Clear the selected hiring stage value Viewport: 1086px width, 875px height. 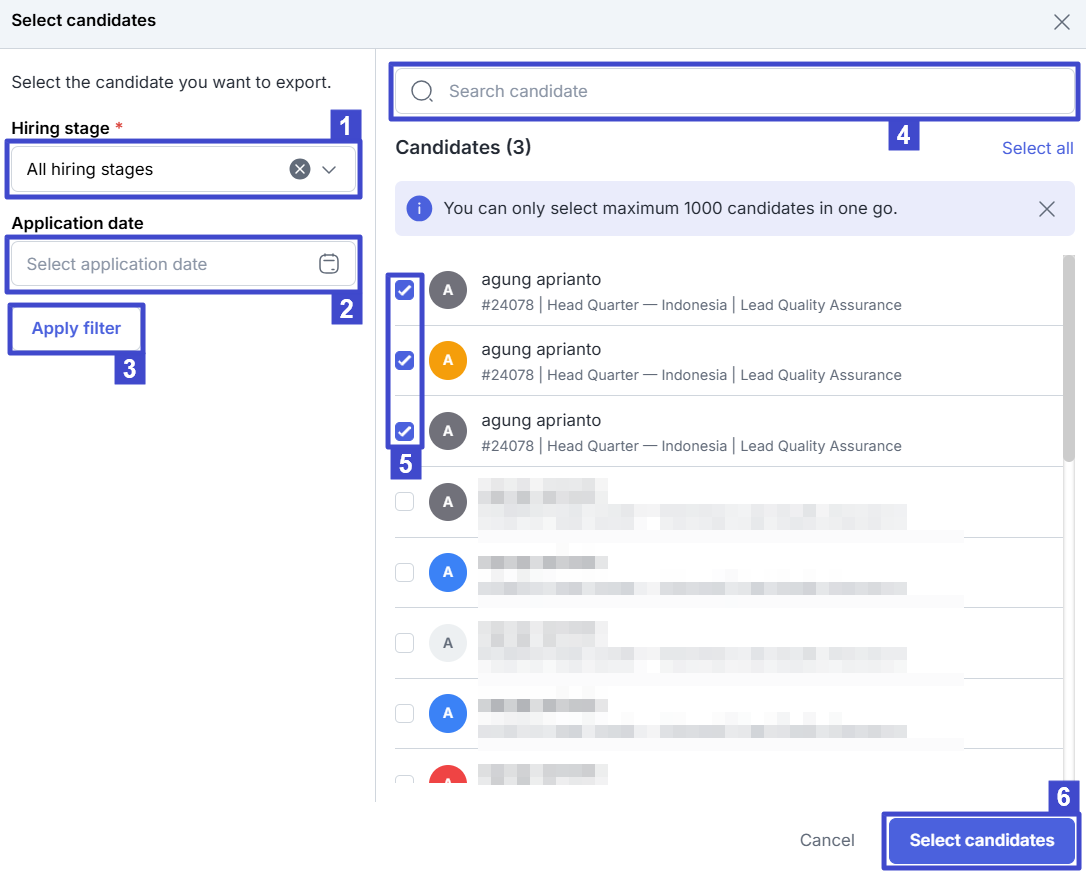299,169
